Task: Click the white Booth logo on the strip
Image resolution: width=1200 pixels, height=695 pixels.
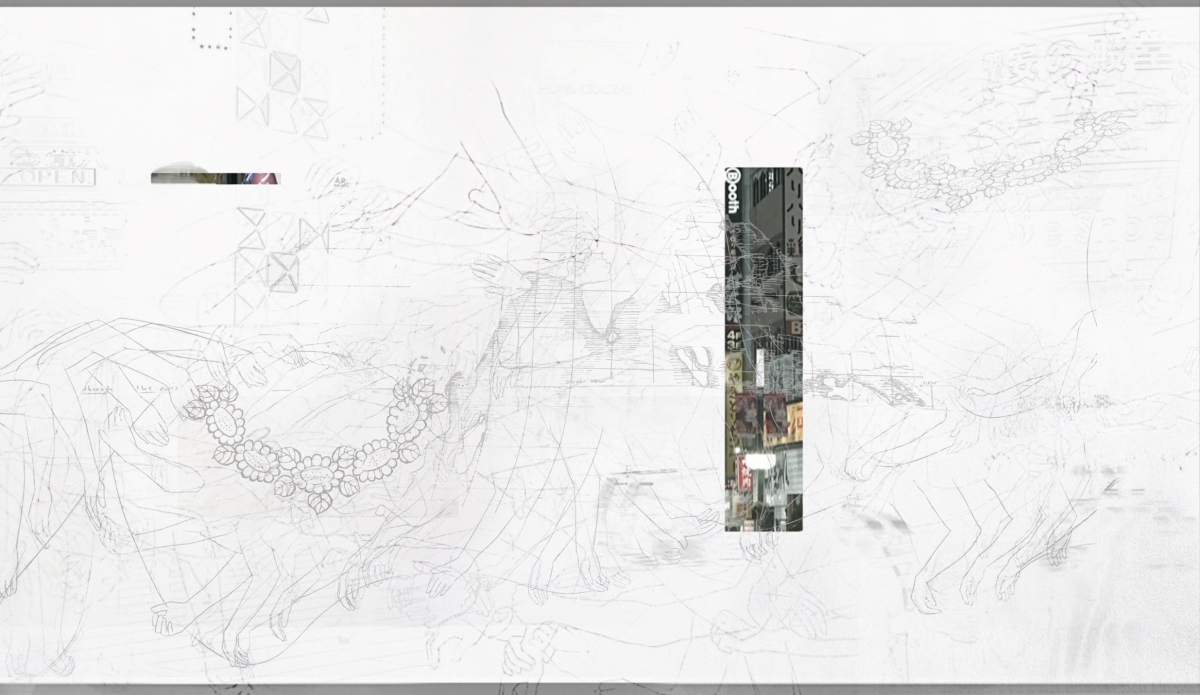Action: pyautogui.click(x=733, y=190)
